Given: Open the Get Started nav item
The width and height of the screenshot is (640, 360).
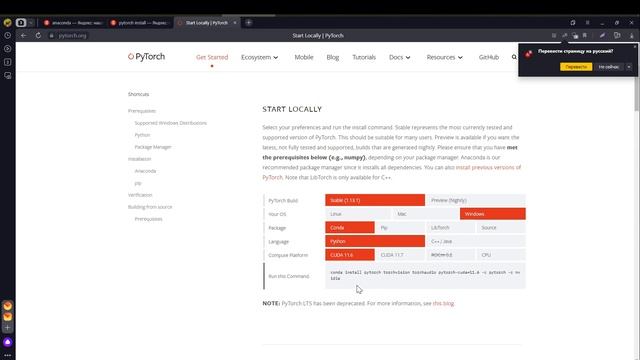Looking at the screenshot, I should [x=212, y=57].
